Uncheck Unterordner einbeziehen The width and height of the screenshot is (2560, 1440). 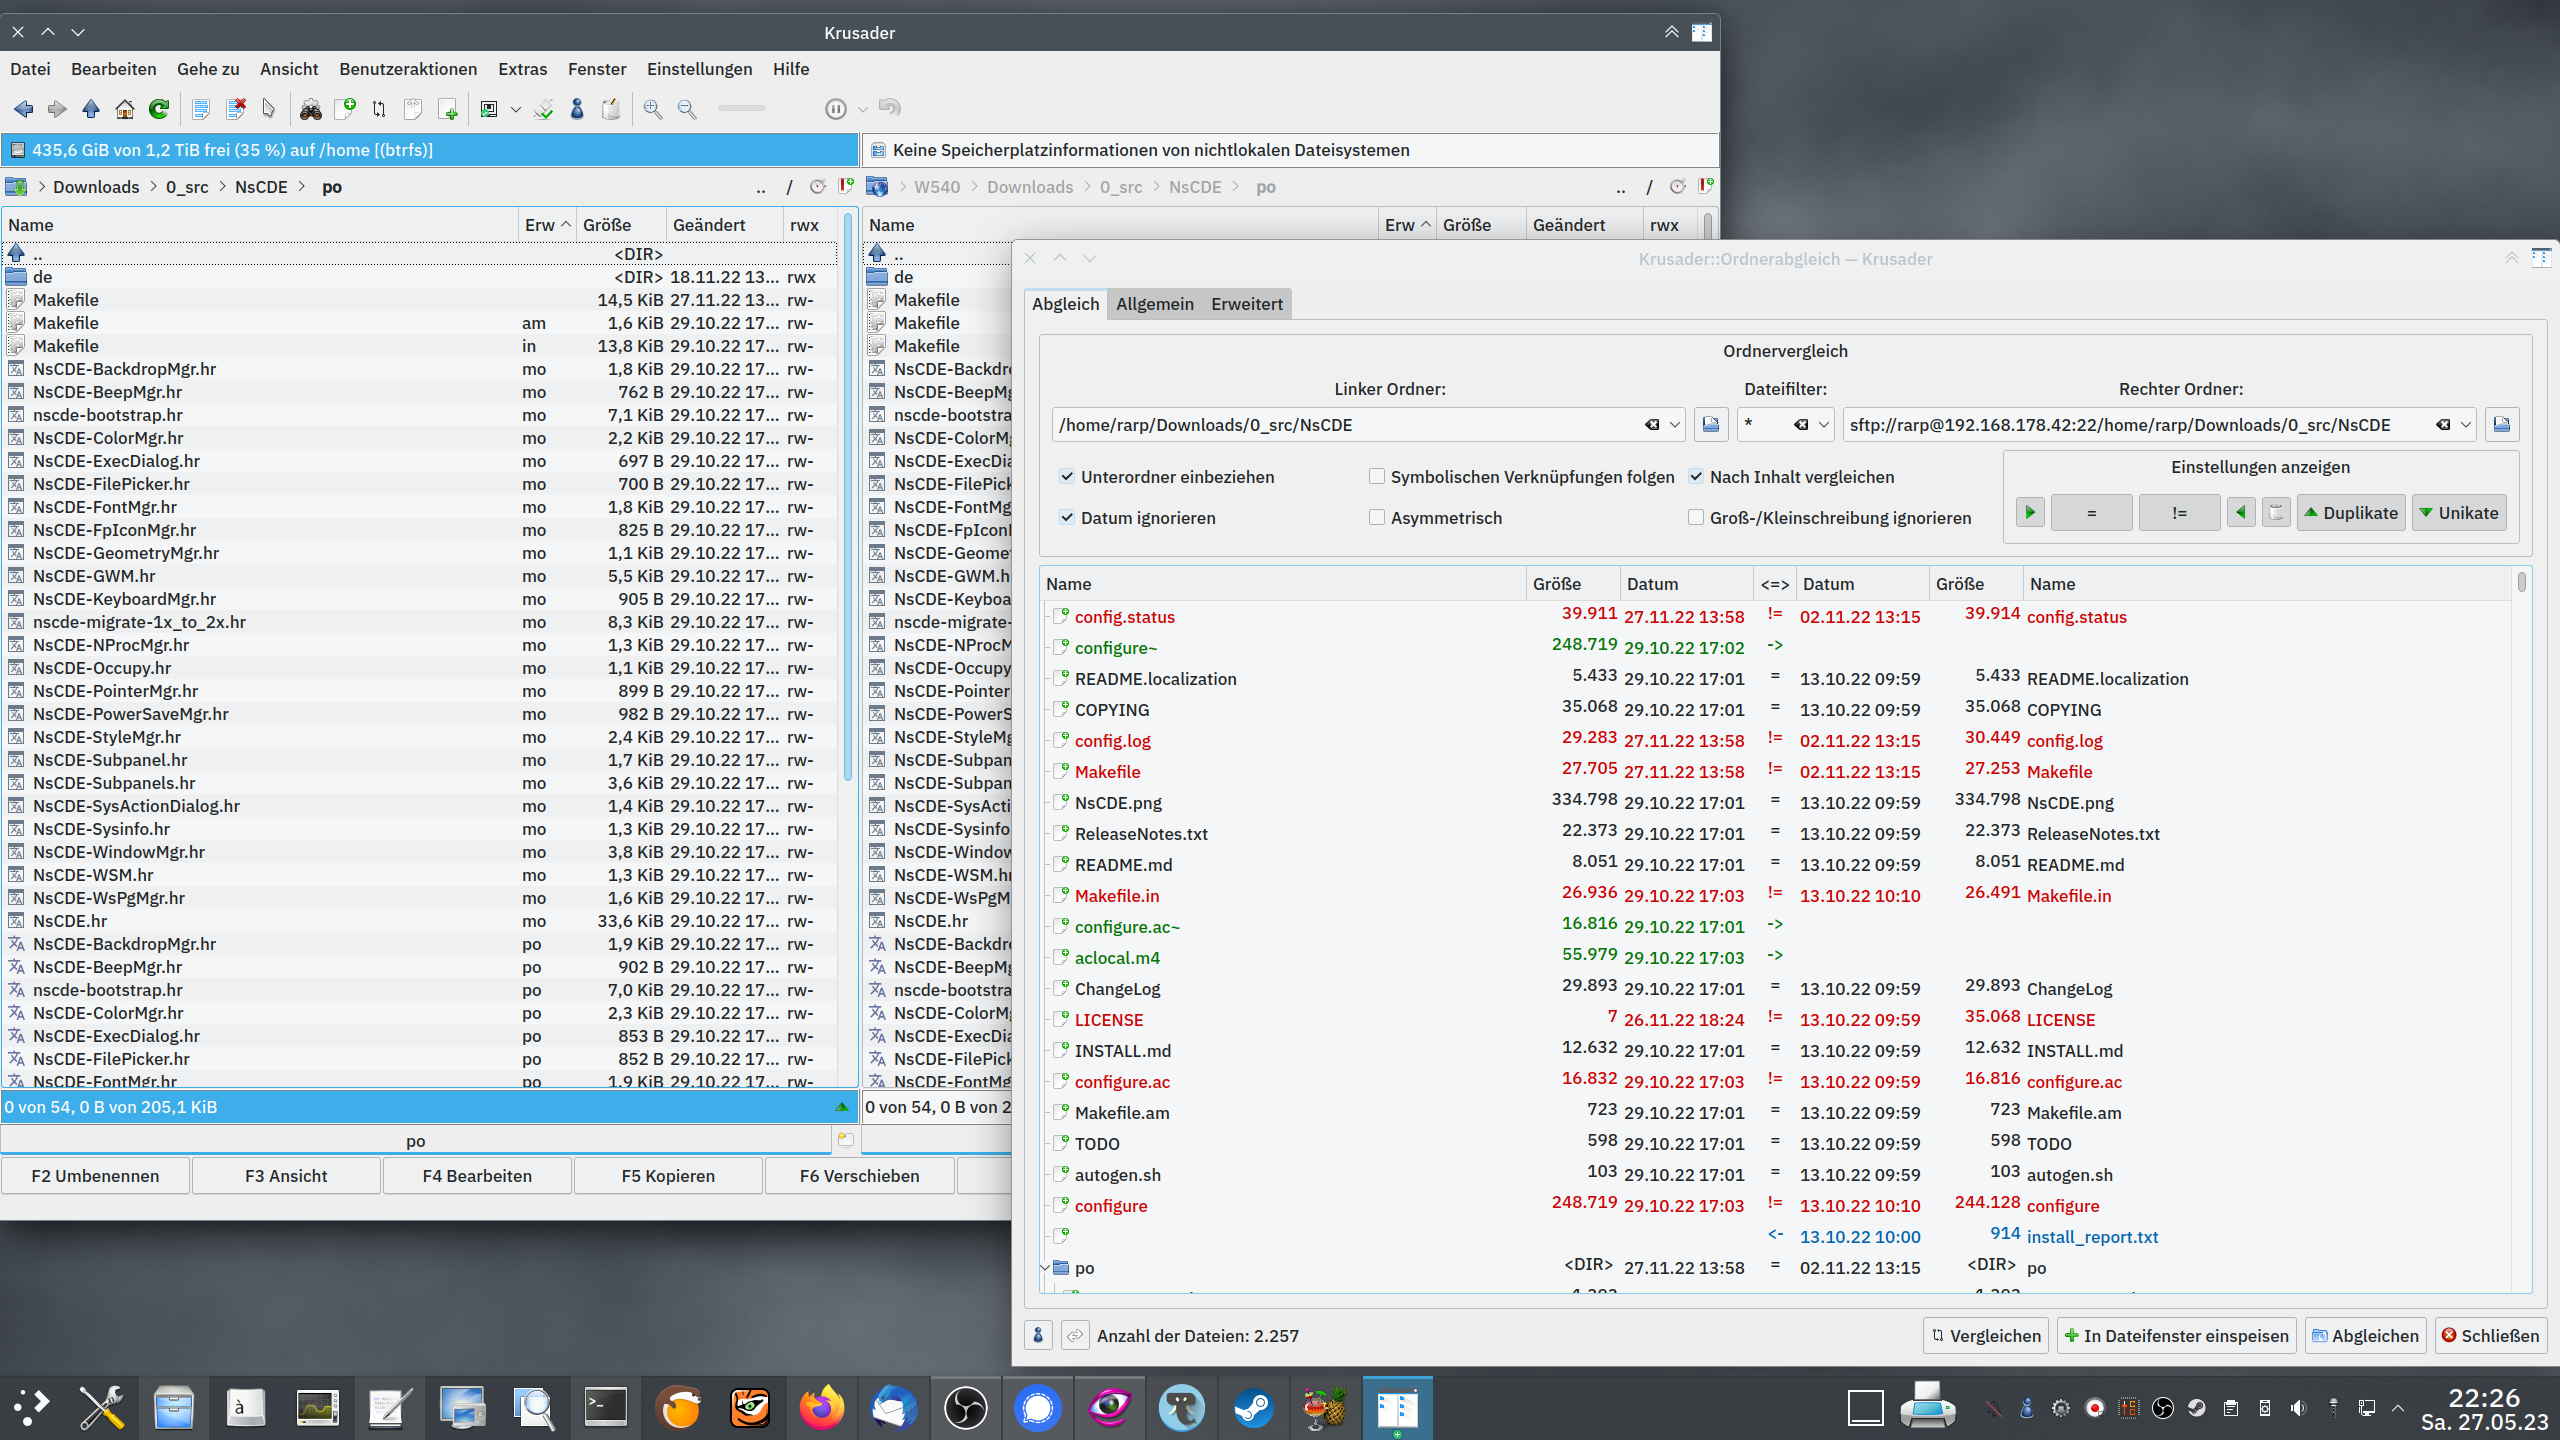pyautogui.click(x=1068, y=477)
